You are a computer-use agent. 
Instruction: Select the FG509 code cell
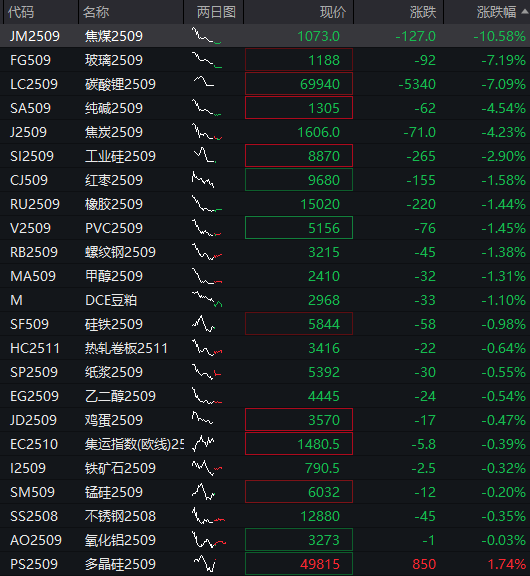tap(30, 60)
